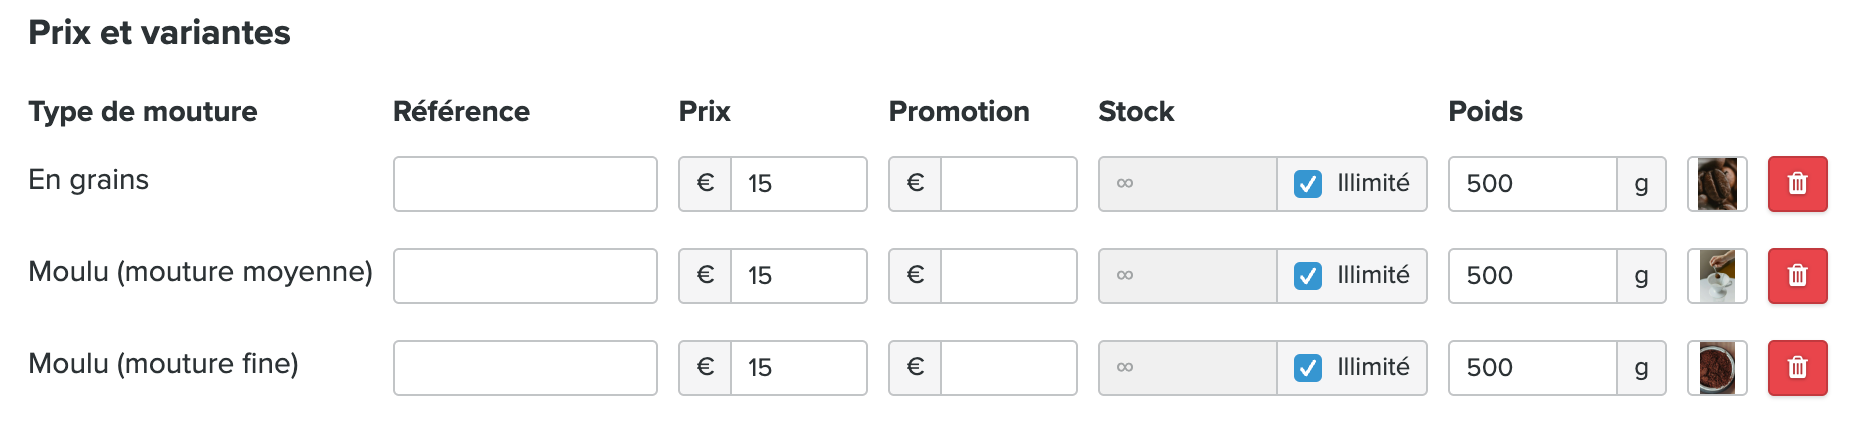The height and width of the screenshot is (438, 1854).
Task: Toggle Illimité checkbox for Moulu (mouture moyenne)
Action: click(1308, 276)
